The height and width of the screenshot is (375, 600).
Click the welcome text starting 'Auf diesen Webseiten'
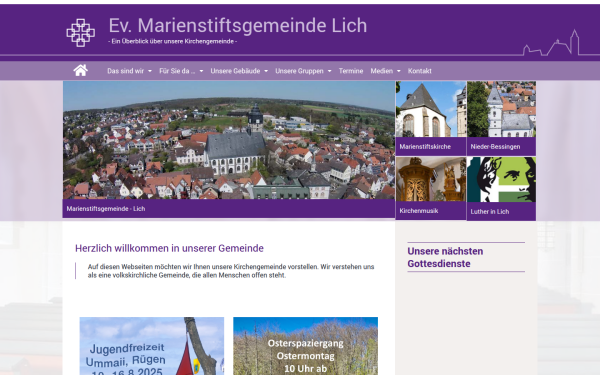(231, 271)
